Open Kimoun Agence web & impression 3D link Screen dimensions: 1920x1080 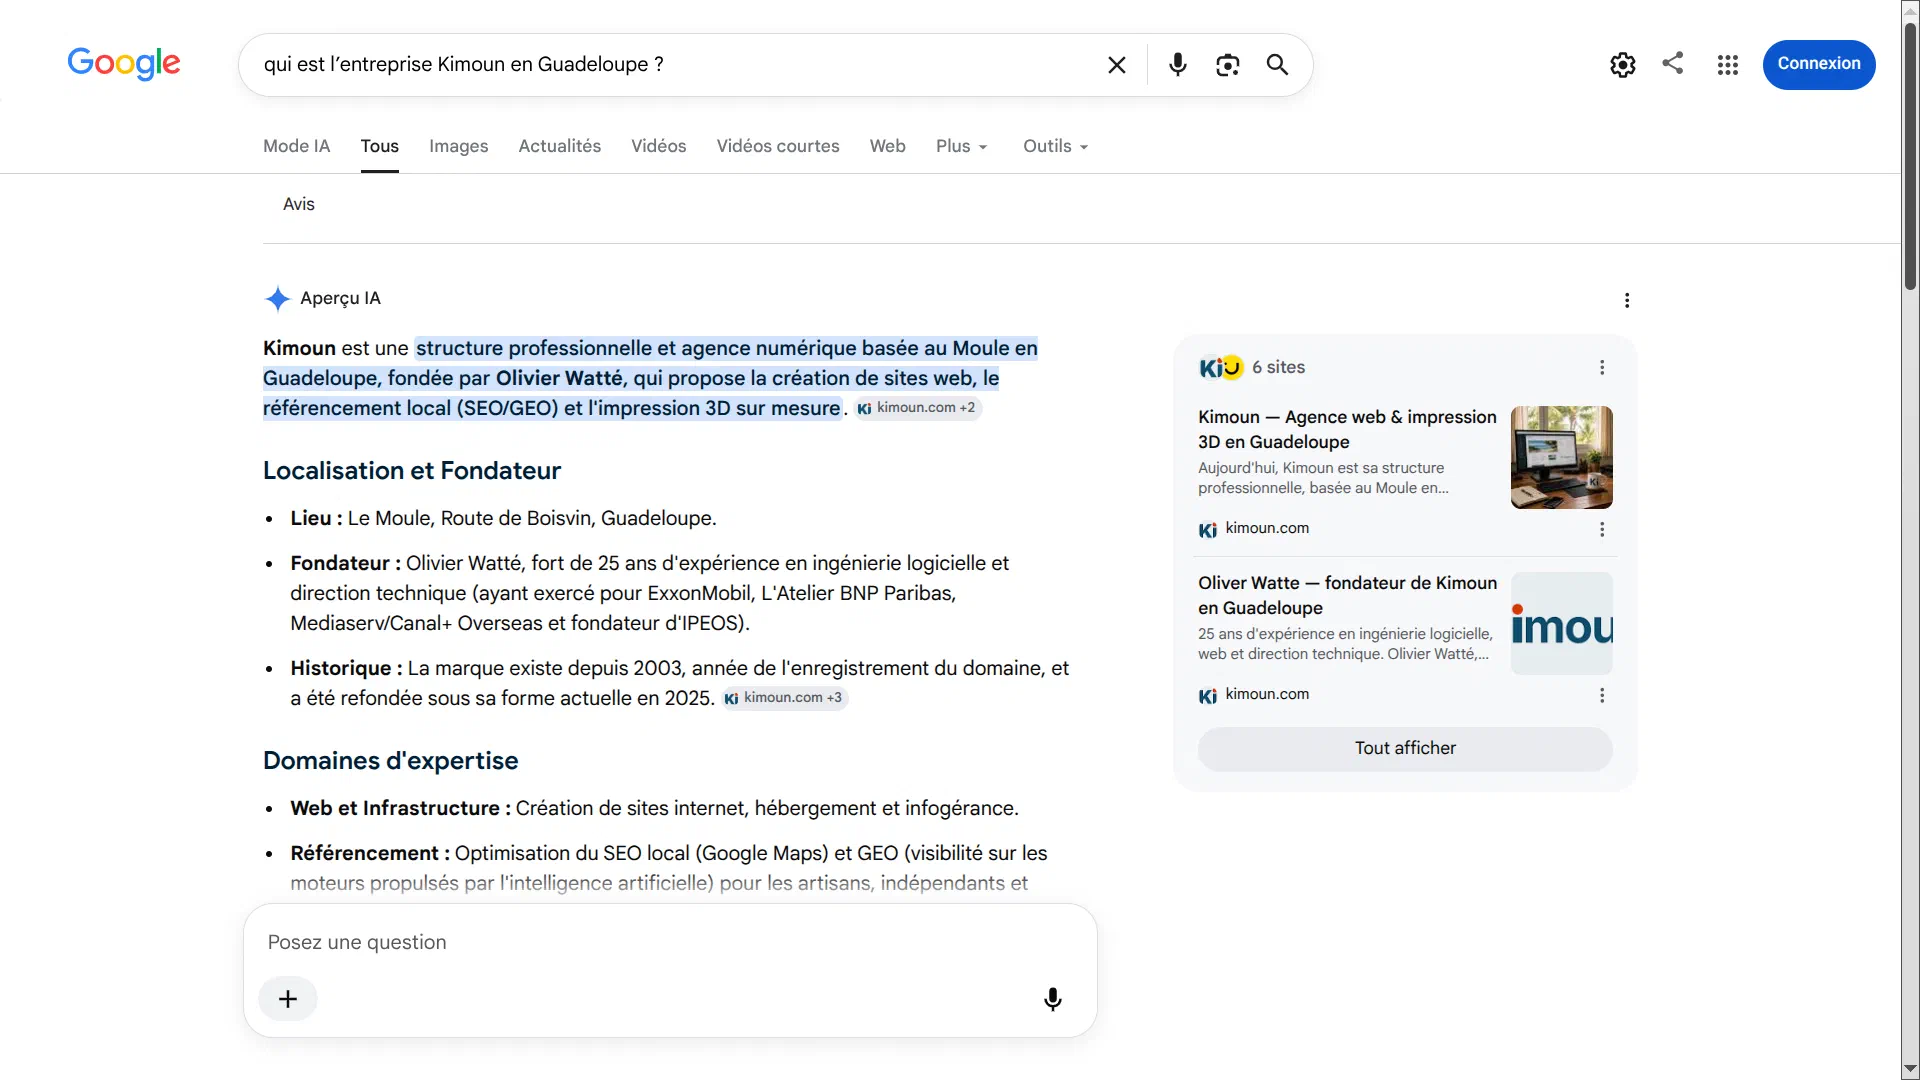1347,429
